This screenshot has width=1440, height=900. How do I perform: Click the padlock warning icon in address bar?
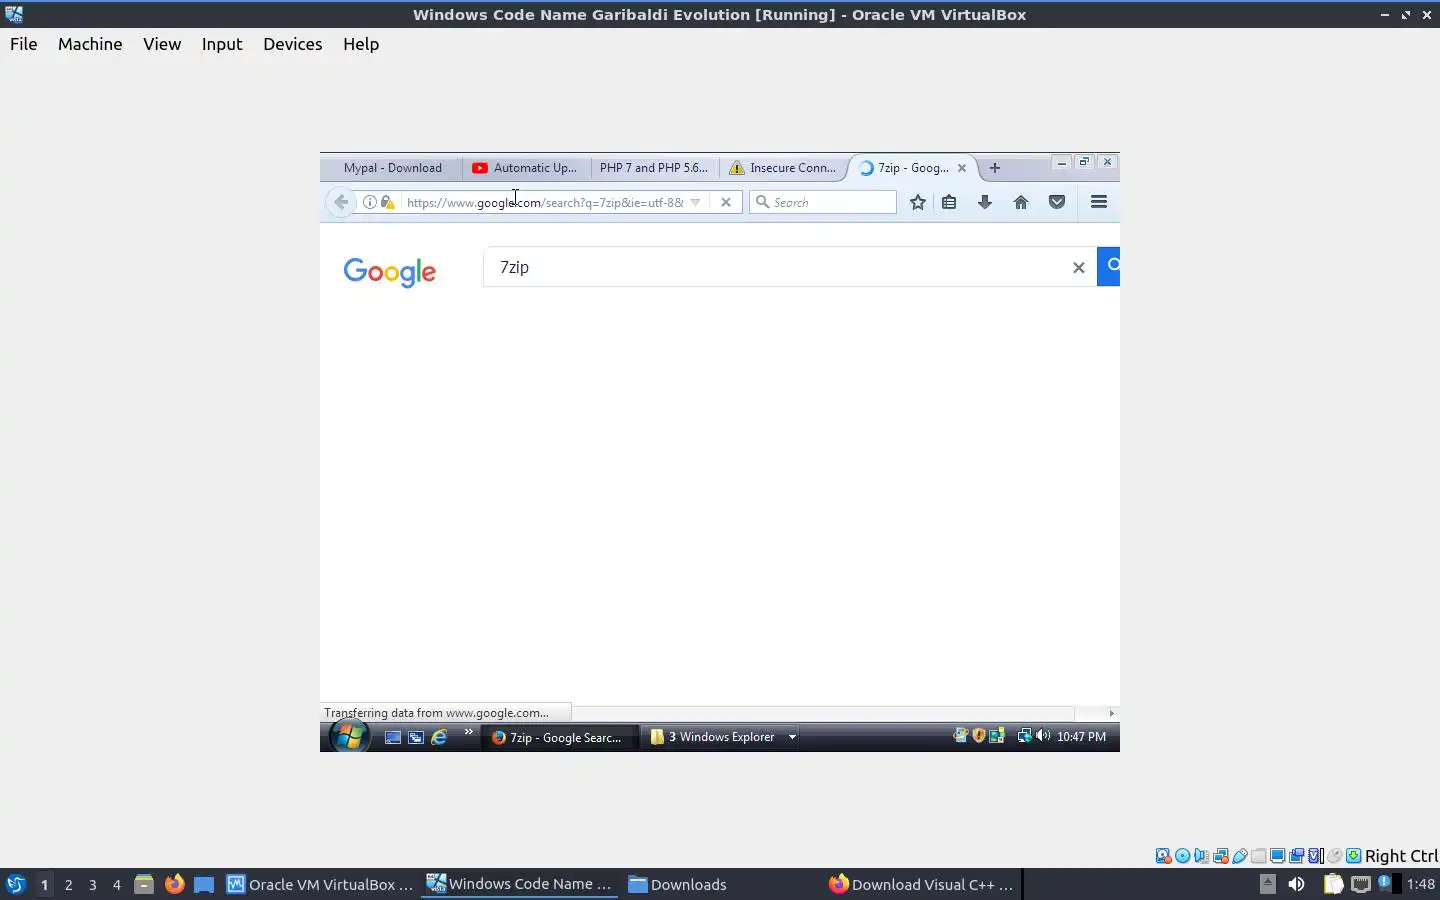388,202
